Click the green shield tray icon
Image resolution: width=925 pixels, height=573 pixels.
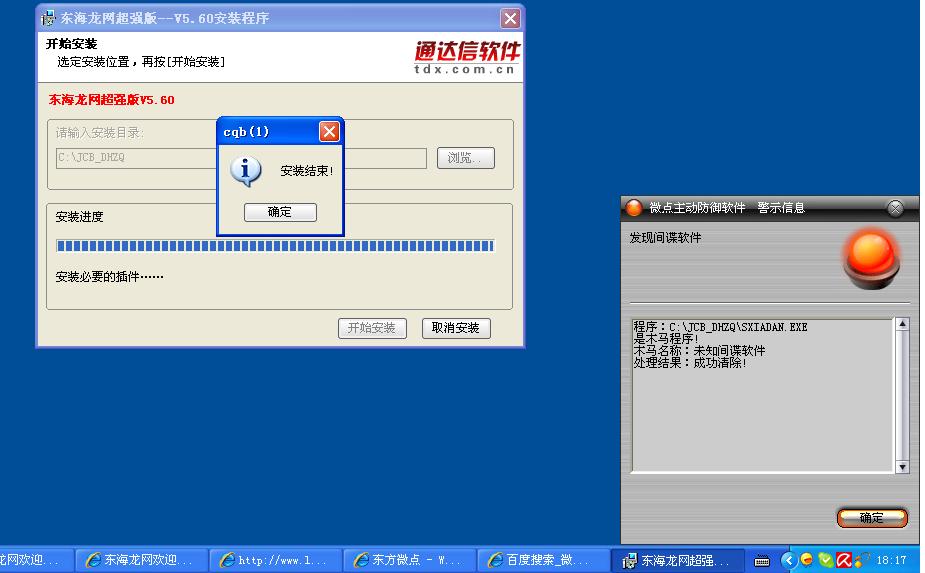(x=825, y=560)
